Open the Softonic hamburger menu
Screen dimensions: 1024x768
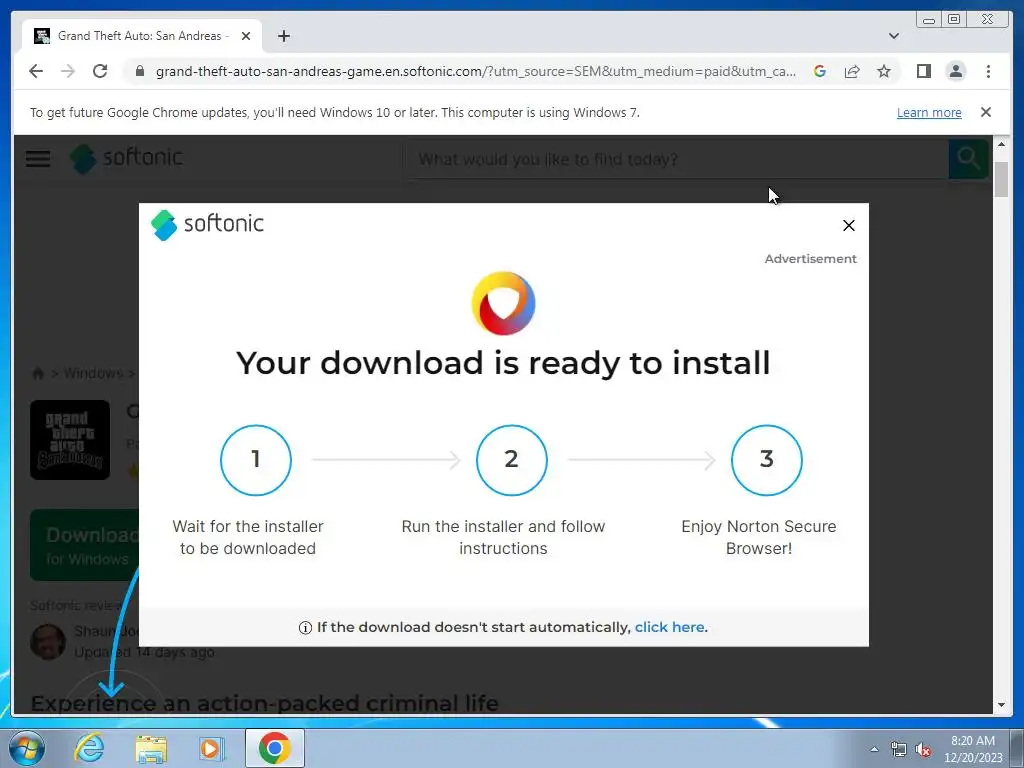click(x=38, y=158)
